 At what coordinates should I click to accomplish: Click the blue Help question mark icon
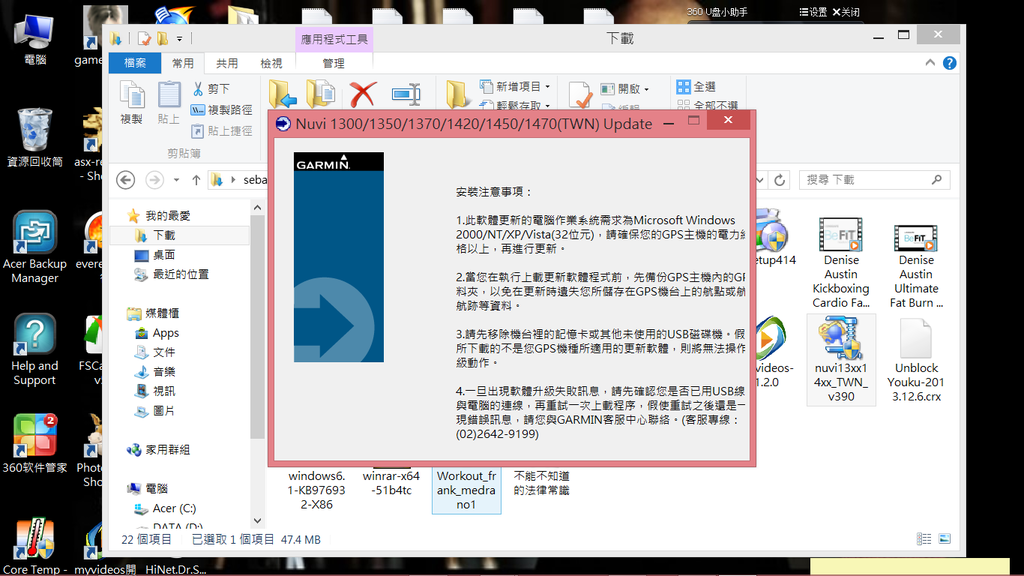[x=950, y=63]
